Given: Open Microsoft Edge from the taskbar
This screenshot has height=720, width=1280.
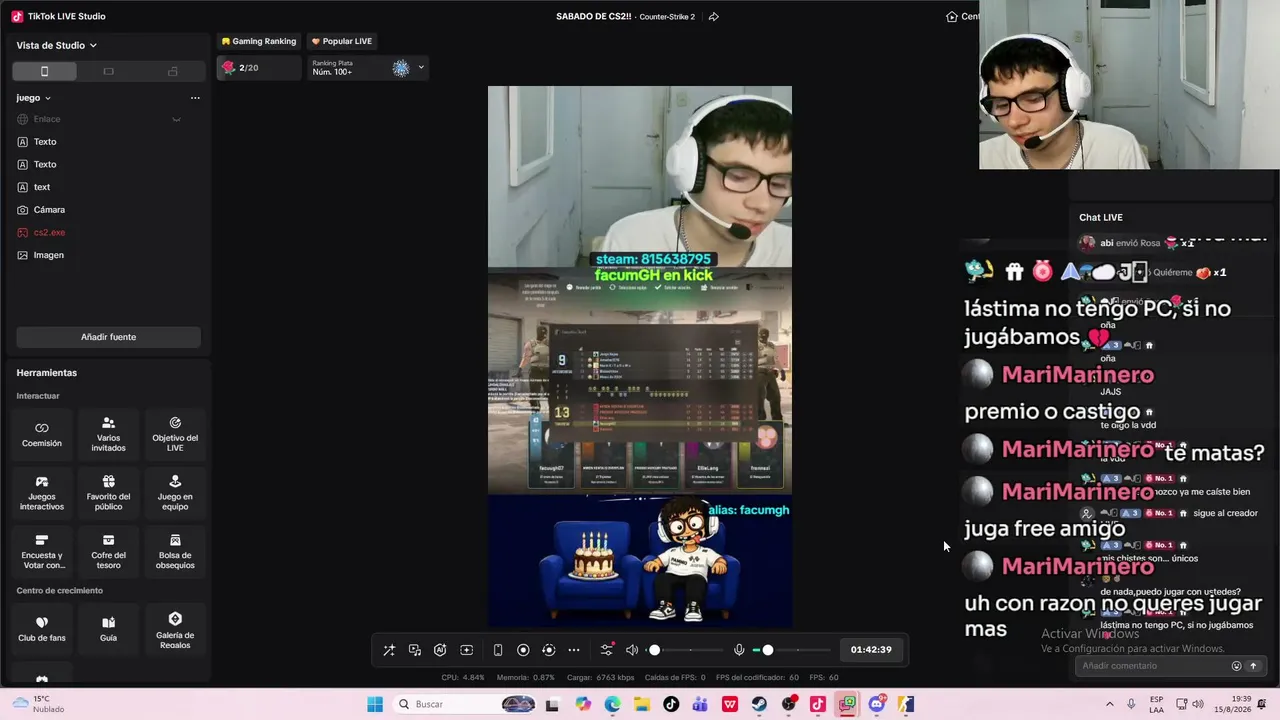Looking at the screenshot, I should (x=613, y=704).
